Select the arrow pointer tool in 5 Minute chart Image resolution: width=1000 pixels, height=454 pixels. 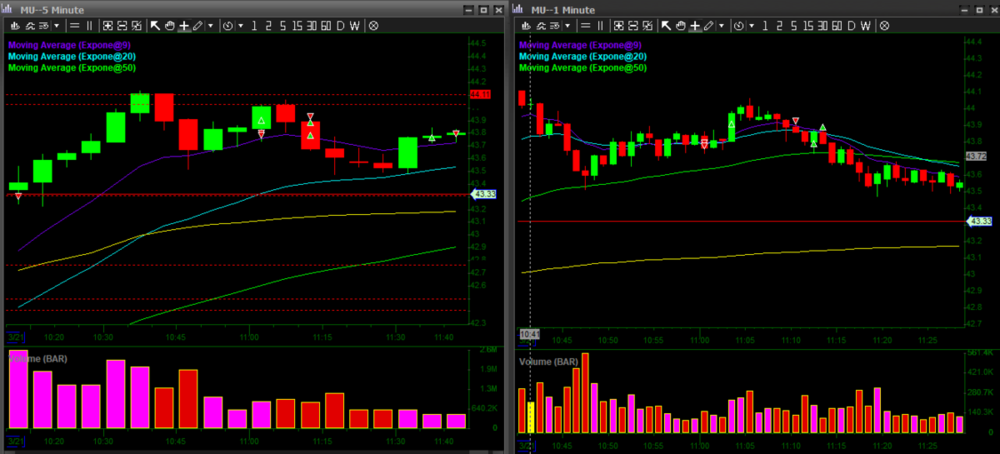[153, 24]
